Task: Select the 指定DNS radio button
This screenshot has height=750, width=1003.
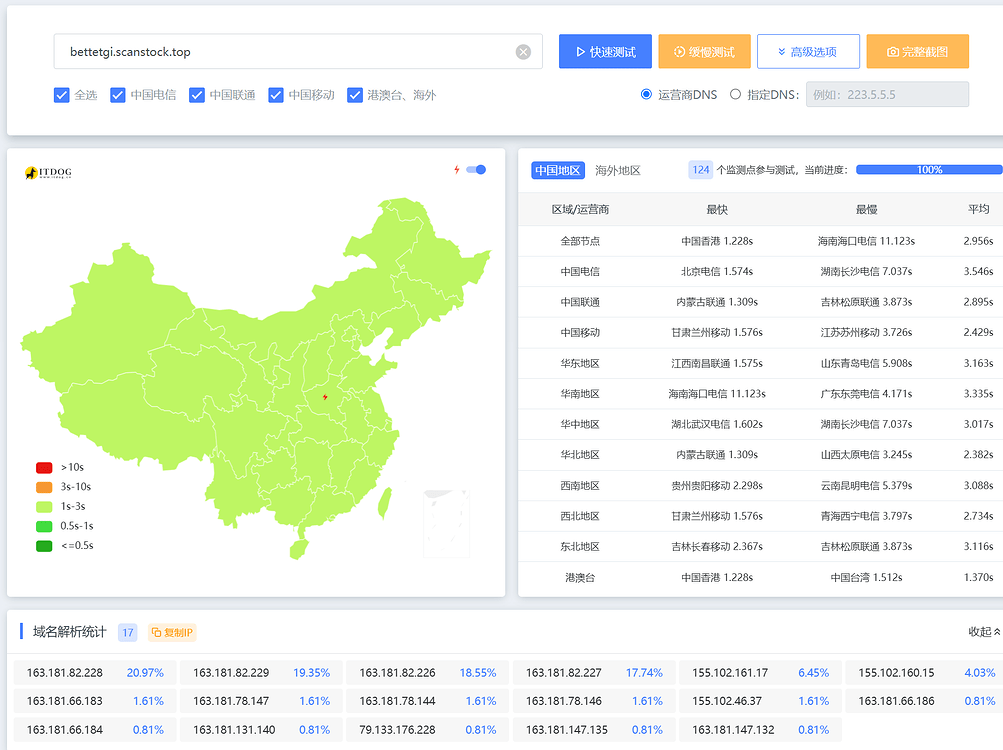Action: [x=736, y=95]
